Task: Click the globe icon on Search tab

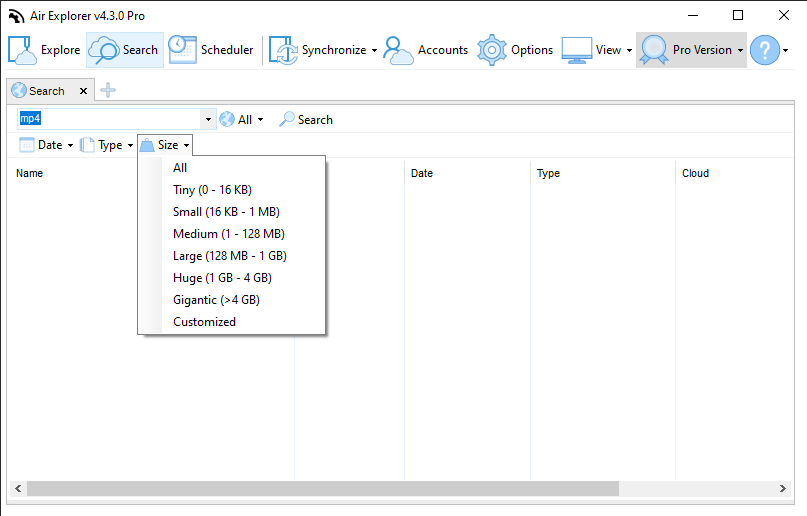Action: click(x=19, y=91)
